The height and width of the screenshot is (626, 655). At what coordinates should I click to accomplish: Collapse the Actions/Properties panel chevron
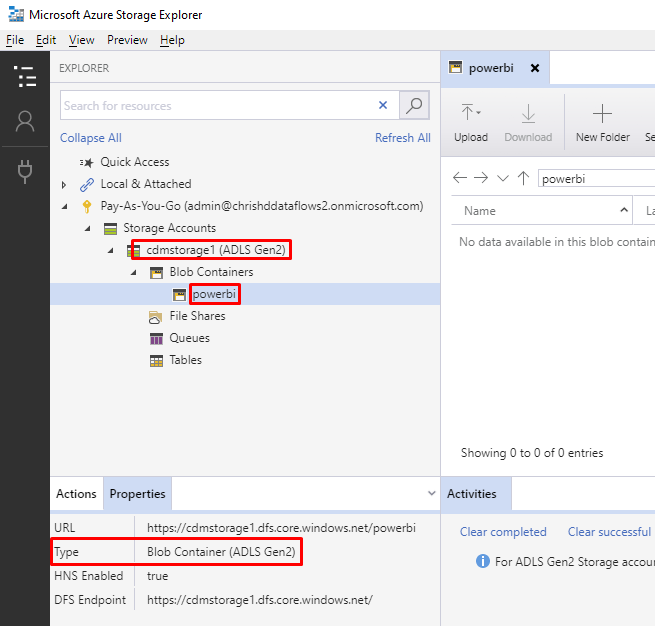pyautogui.click(x=432, y=493)
